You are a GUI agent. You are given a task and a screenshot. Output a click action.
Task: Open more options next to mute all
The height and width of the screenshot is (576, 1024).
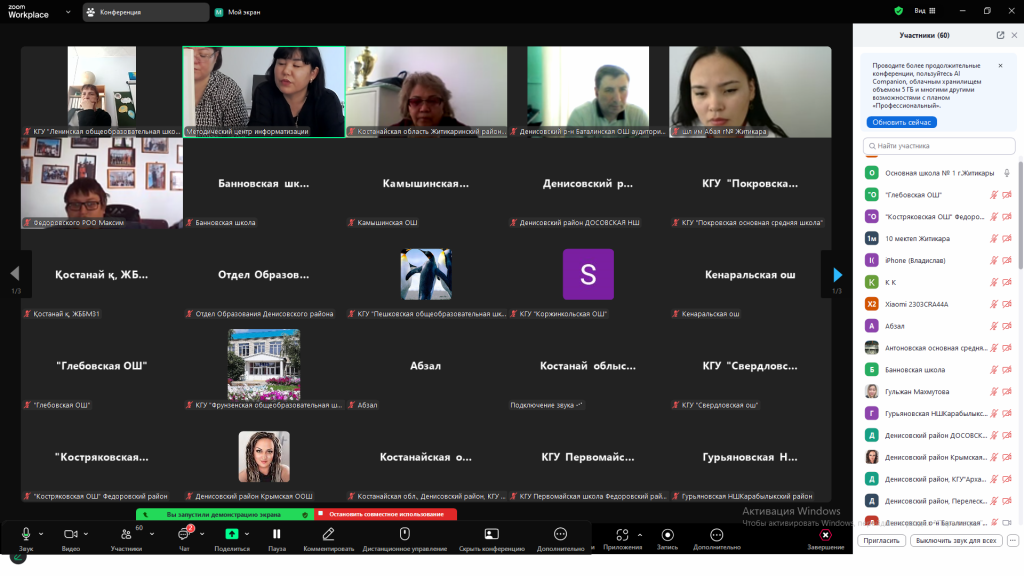tap(1012, 541)
